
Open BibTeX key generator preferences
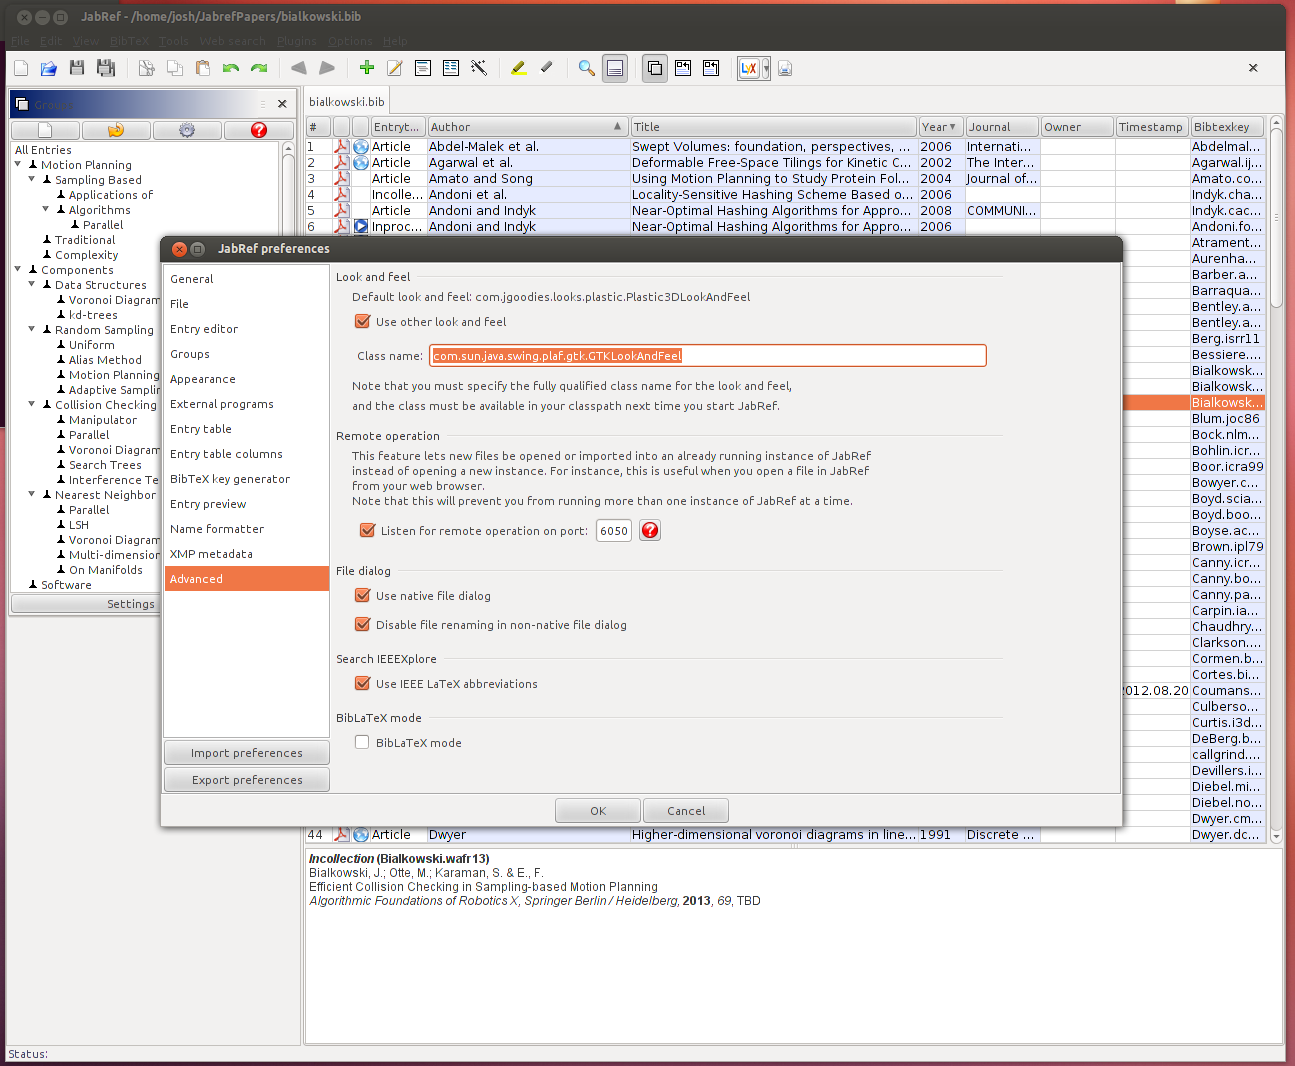coord(246,479)
